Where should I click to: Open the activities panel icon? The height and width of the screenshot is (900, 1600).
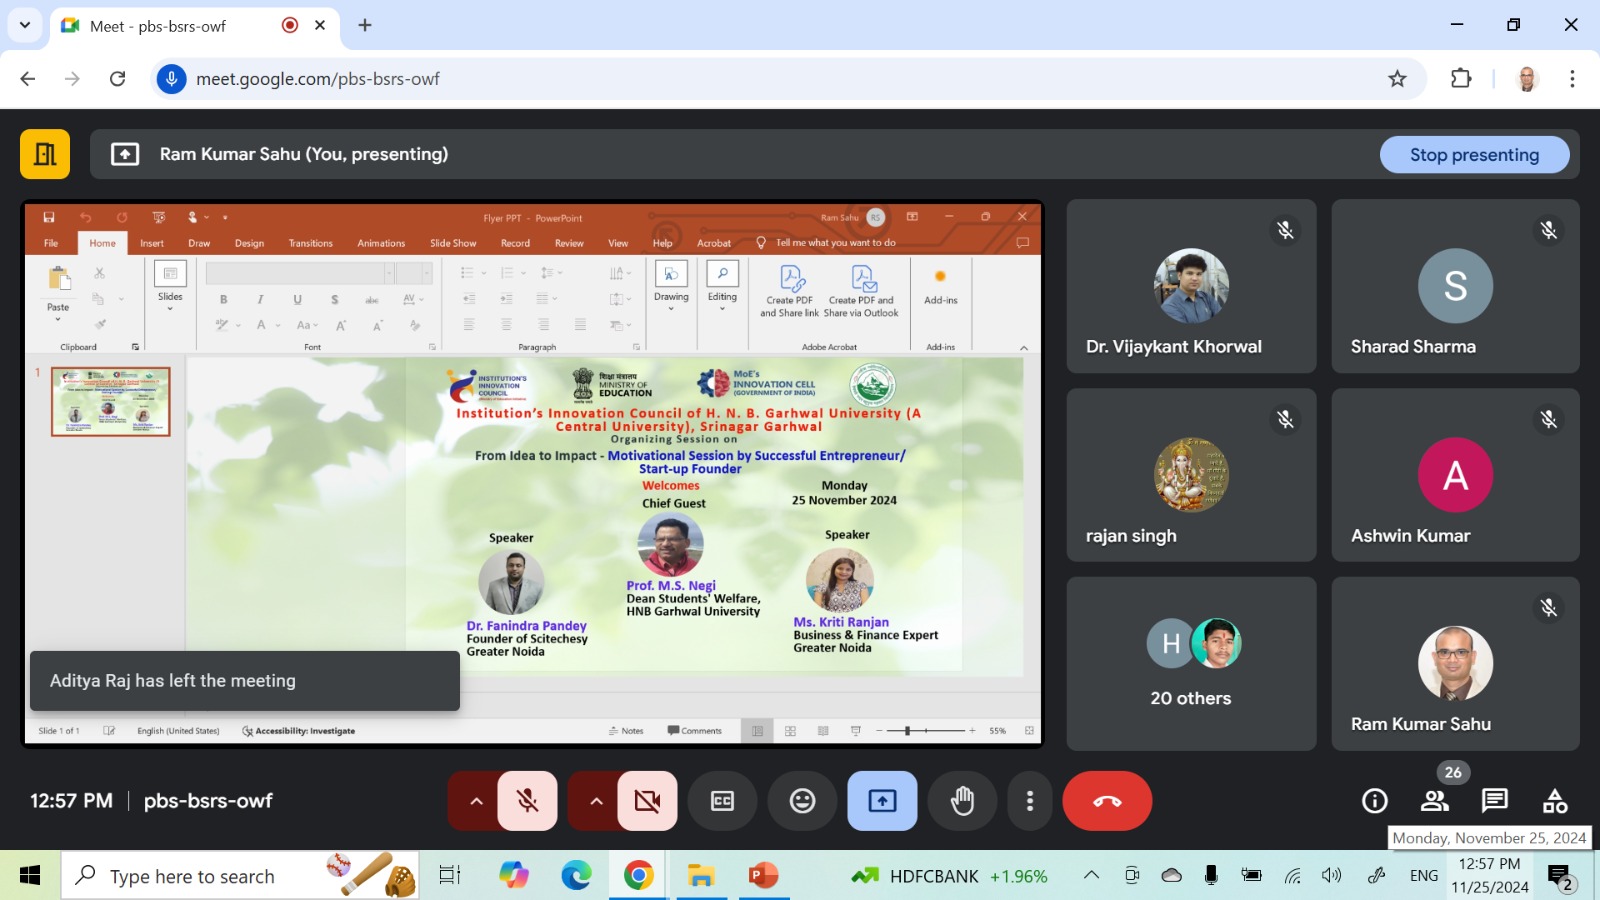[1554, 801]
